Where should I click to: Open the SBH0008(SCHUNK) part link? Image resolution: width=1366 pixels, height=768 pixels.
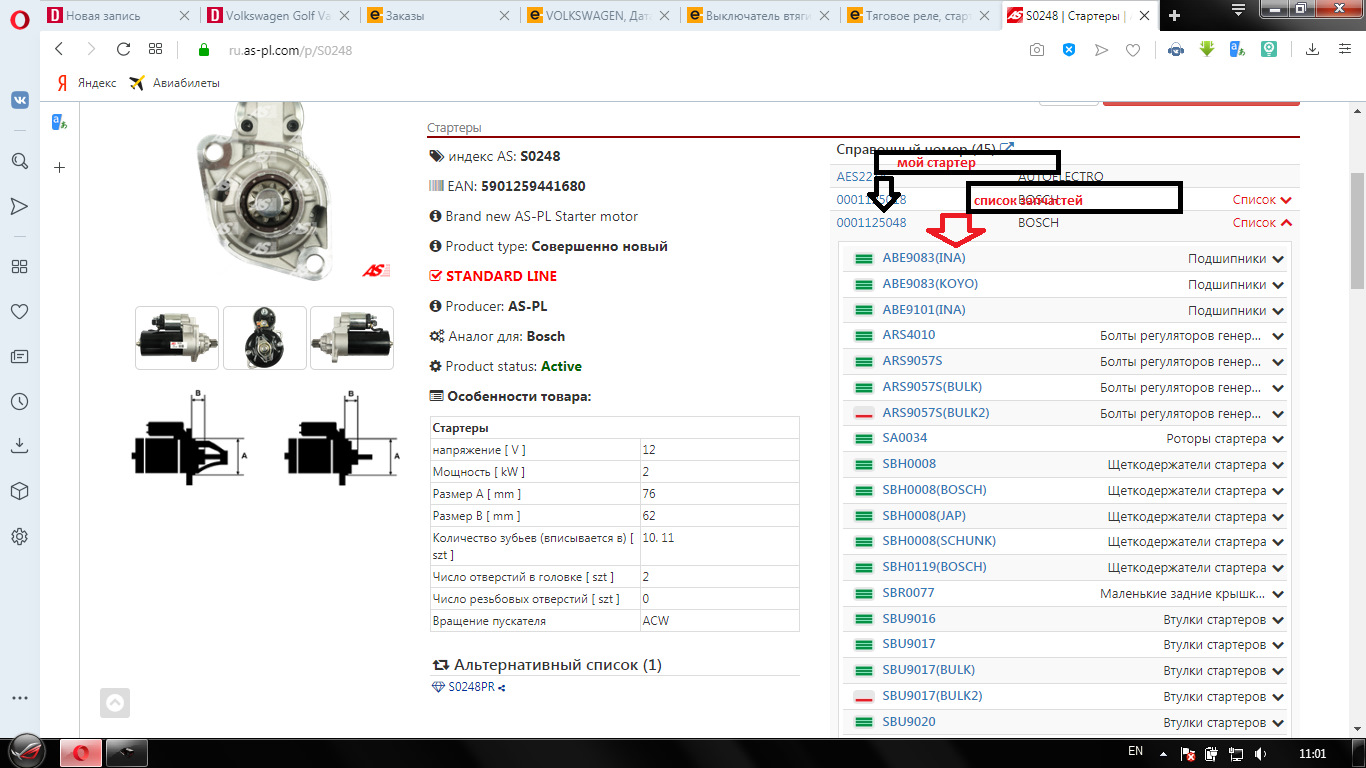pyautogui.click(x=939, y=541)
